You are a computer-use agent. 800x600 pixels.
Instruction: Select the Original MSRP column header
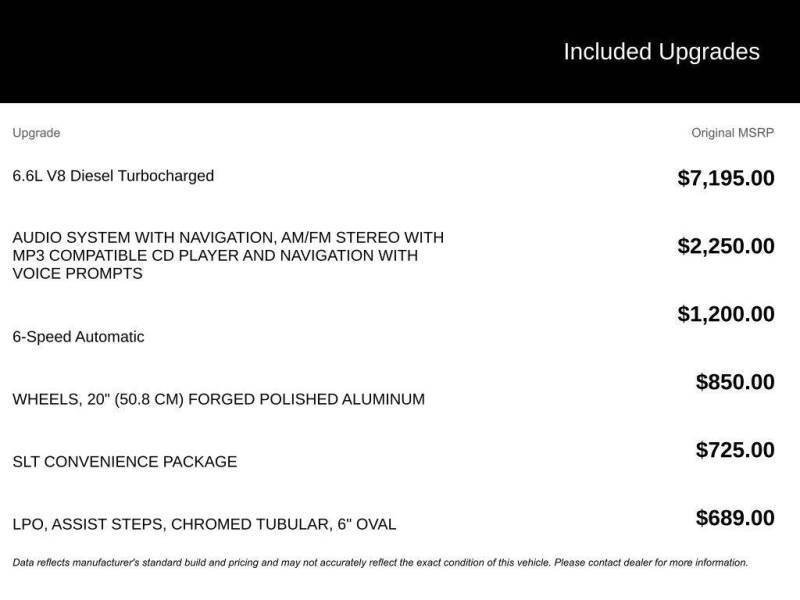732,133
